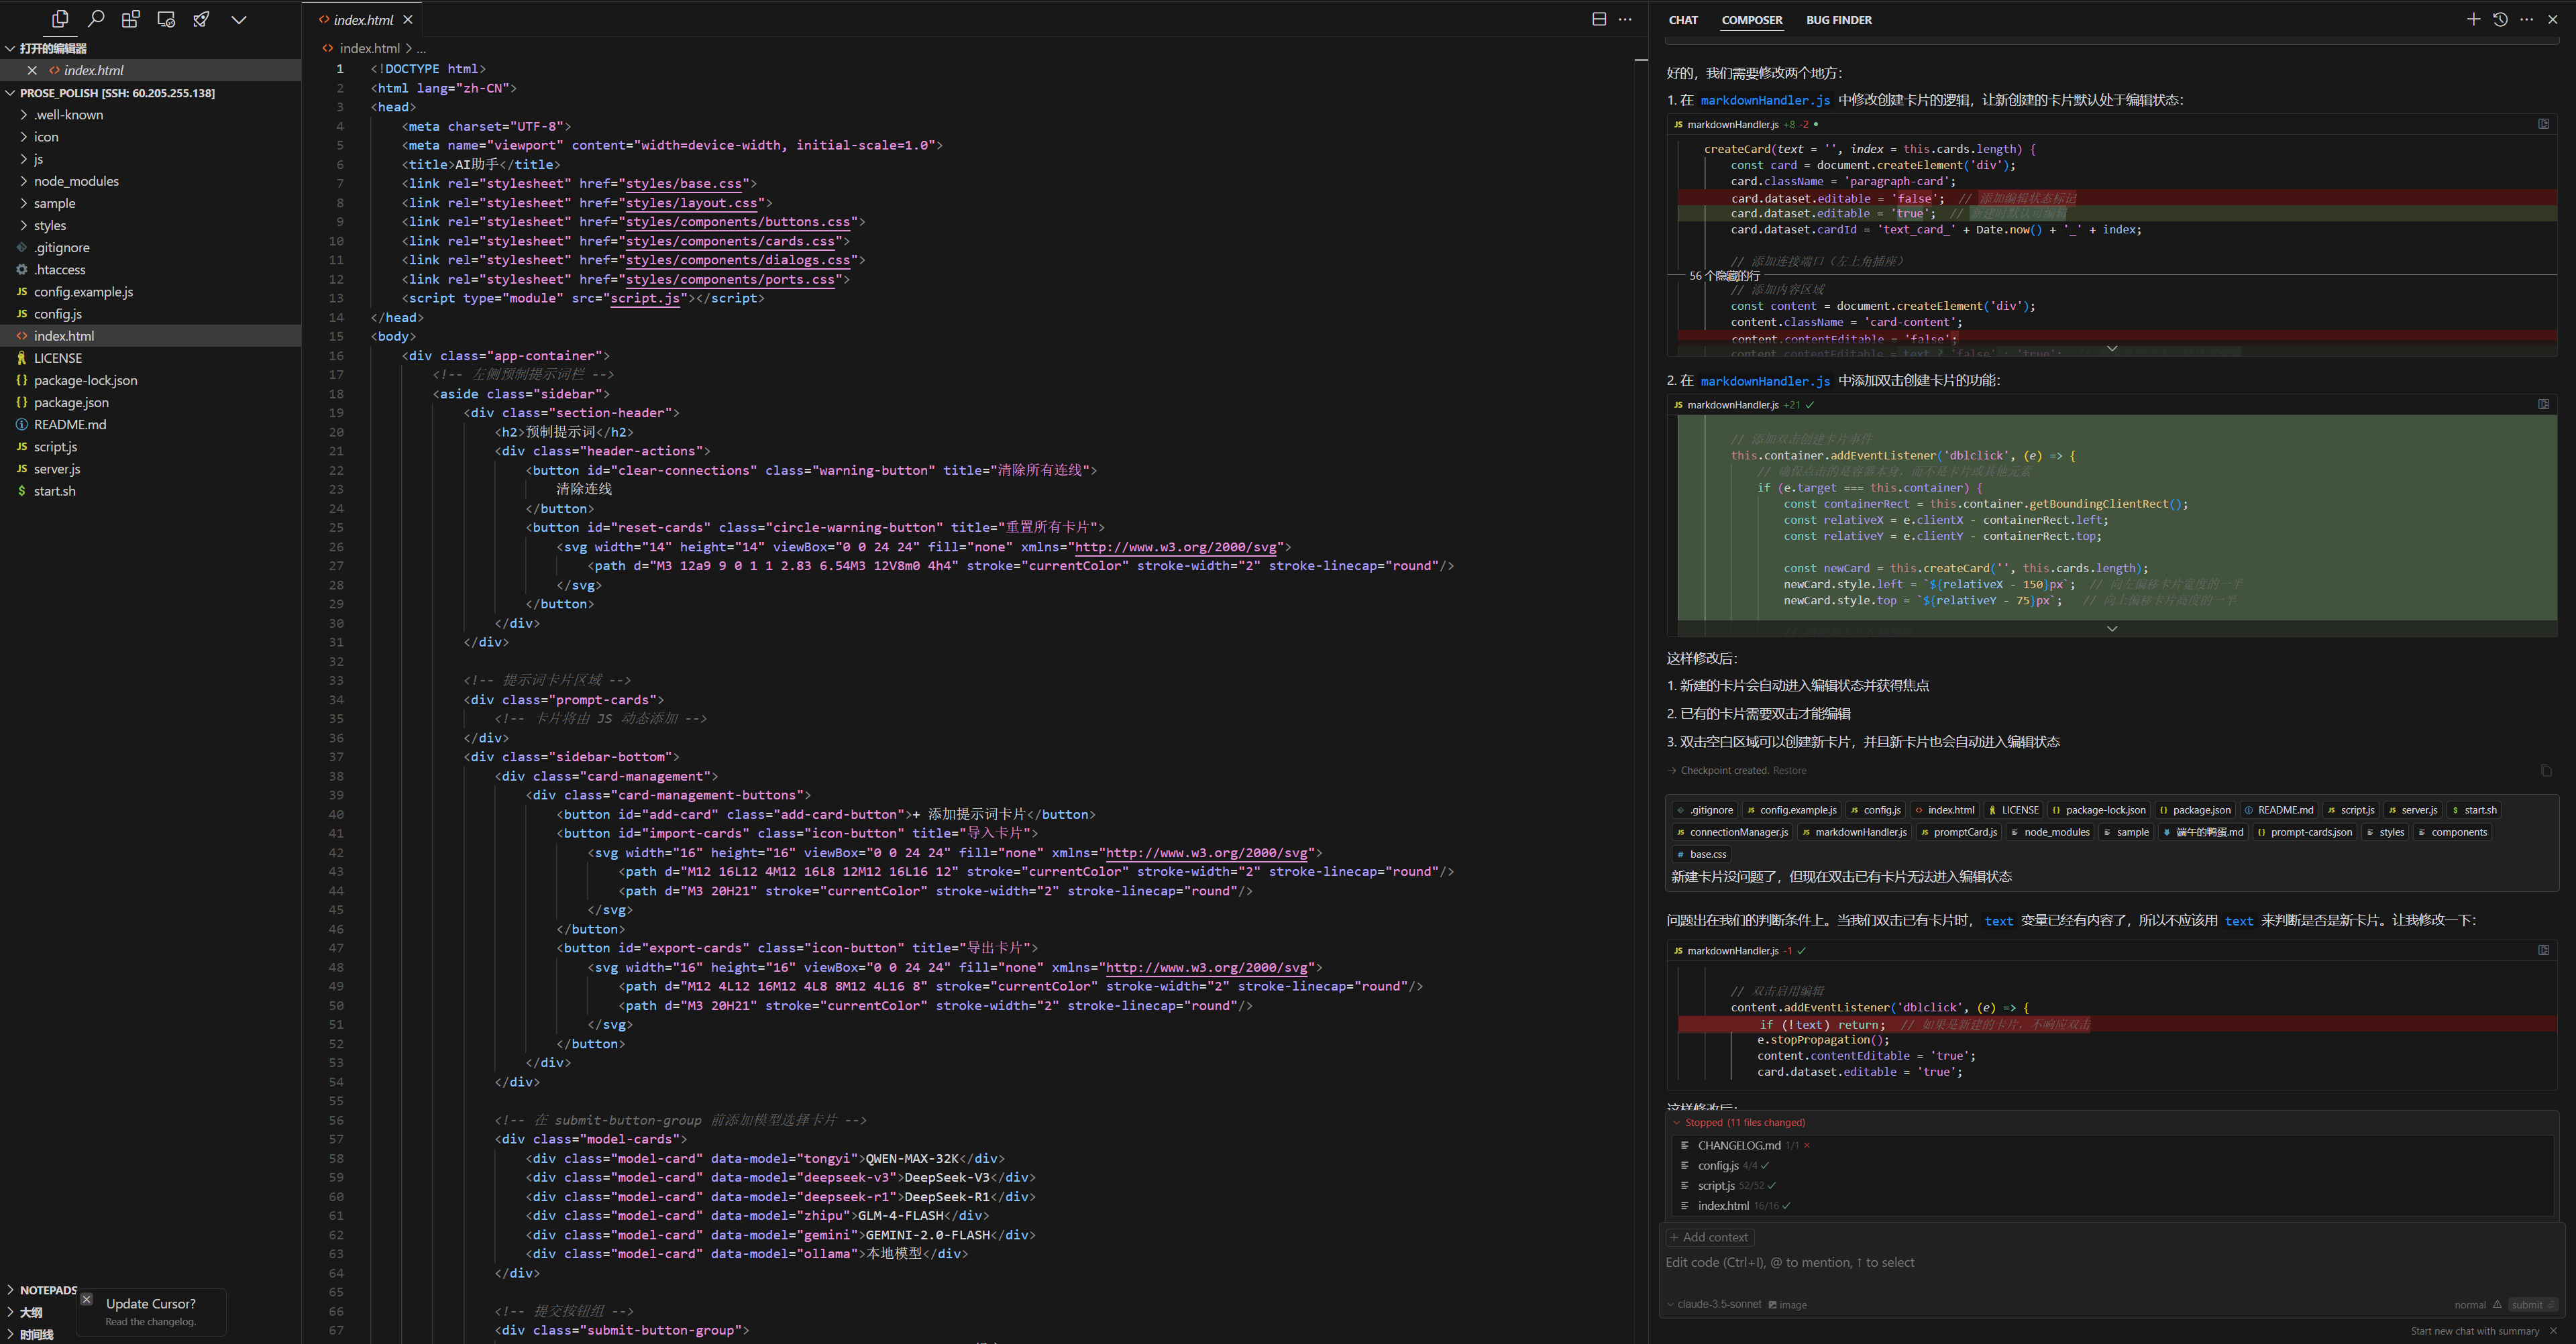Viewport: 2576px width, 1344px height.
Task: Collapse the Stopped files changed list
Action: pos(1677,1122)
